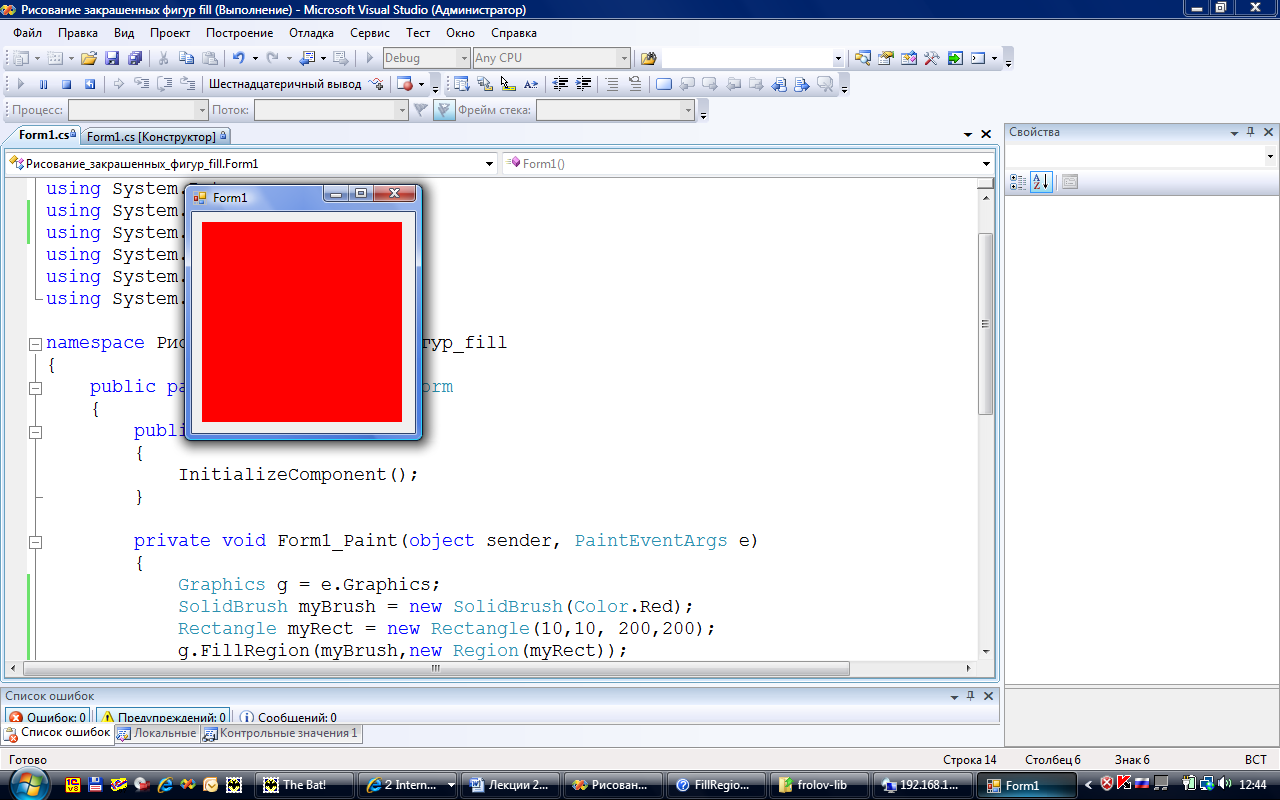Viewport: 1280px width, 800px height.
Task: Open the Сервис menu
Action: click(370, 33)
